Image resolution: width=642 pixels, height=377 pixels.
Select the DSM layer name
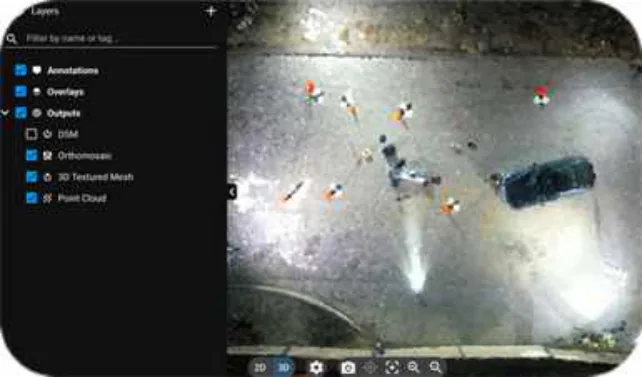click(x=68, y=135)
